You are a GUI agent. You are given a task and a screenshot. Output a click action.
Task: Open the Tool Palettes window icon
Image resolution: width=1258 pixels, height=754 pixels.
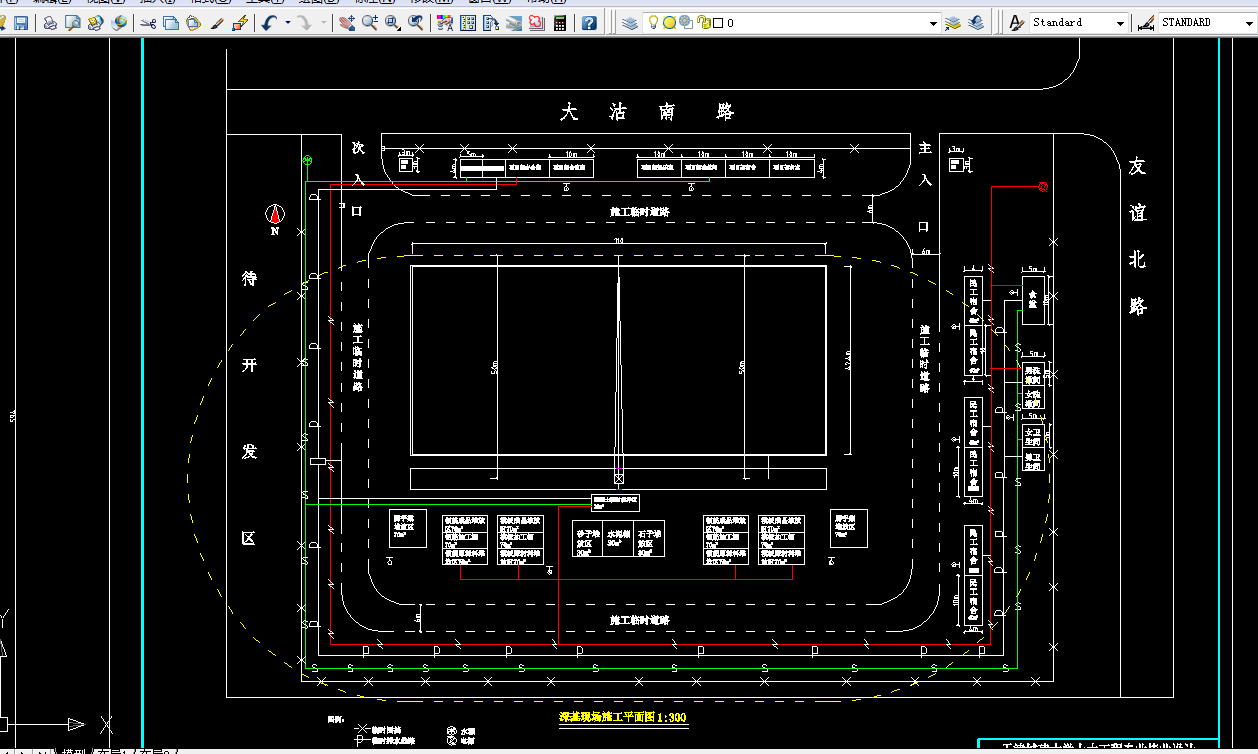[x=490, y=23]
